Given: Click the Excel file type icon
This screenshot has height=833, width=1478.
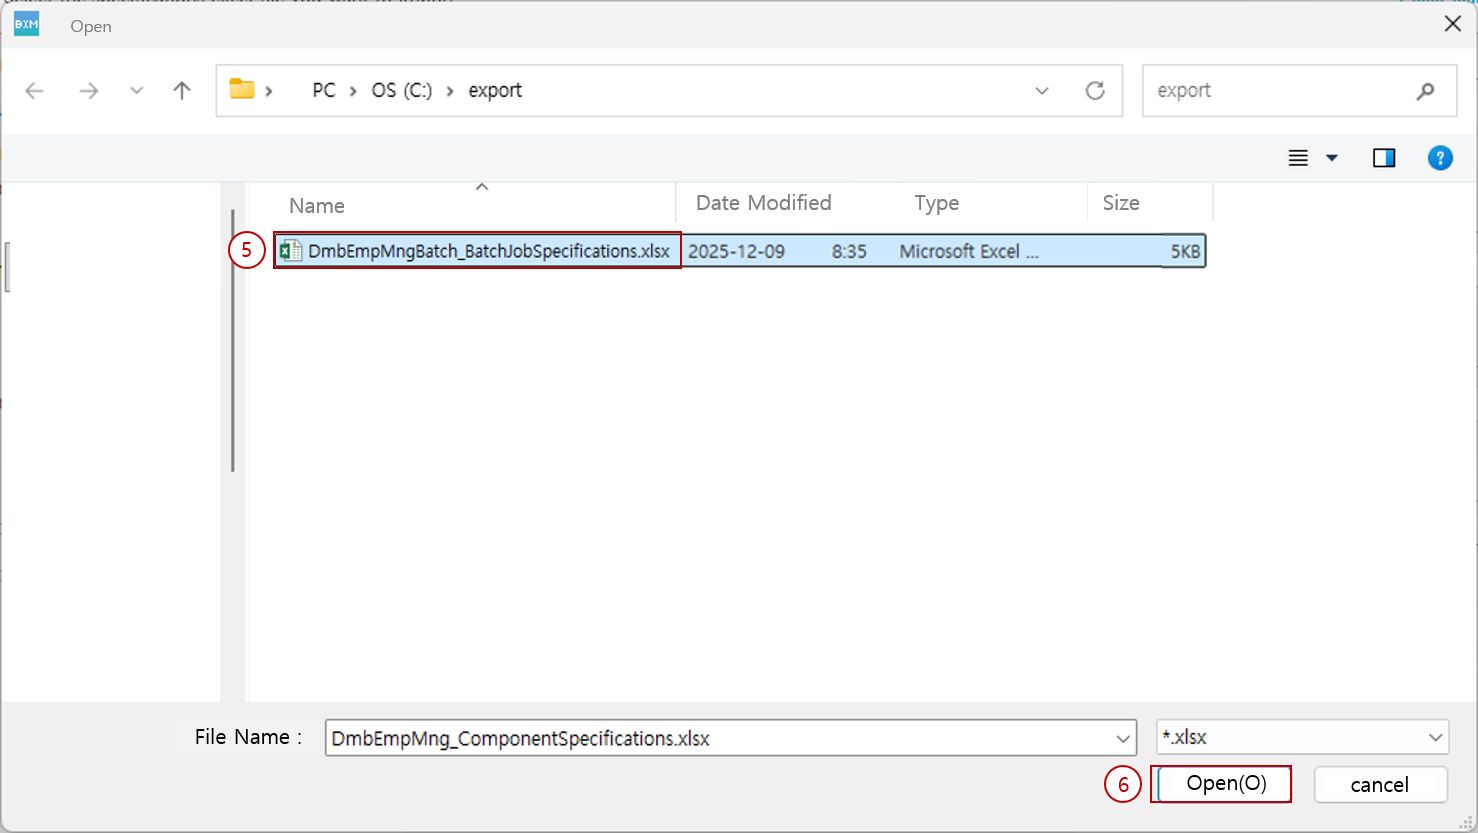Looking at the screenshot, I should coord(291,250).
